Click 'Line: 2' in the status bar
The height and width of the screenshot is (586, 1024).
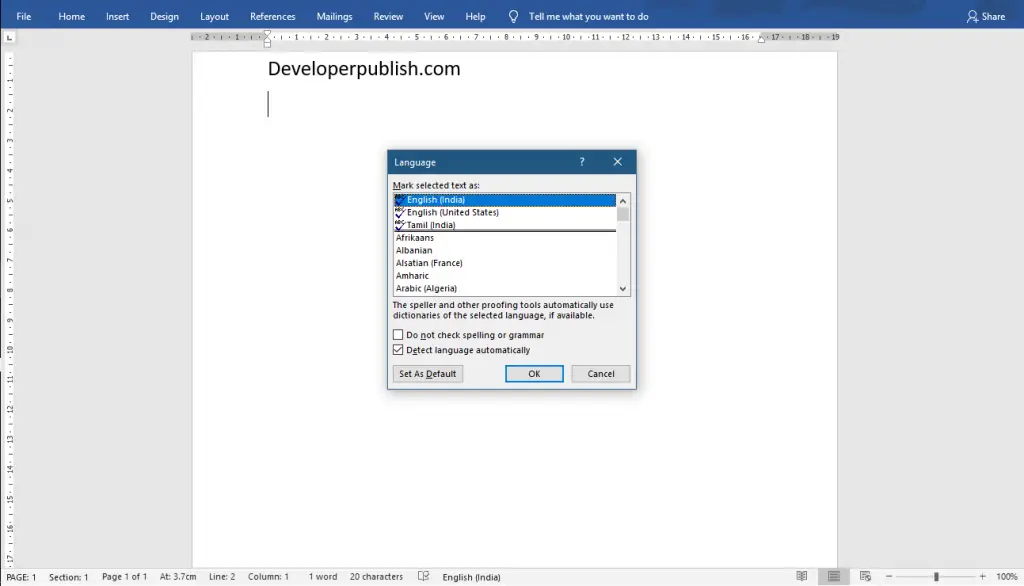222,577
